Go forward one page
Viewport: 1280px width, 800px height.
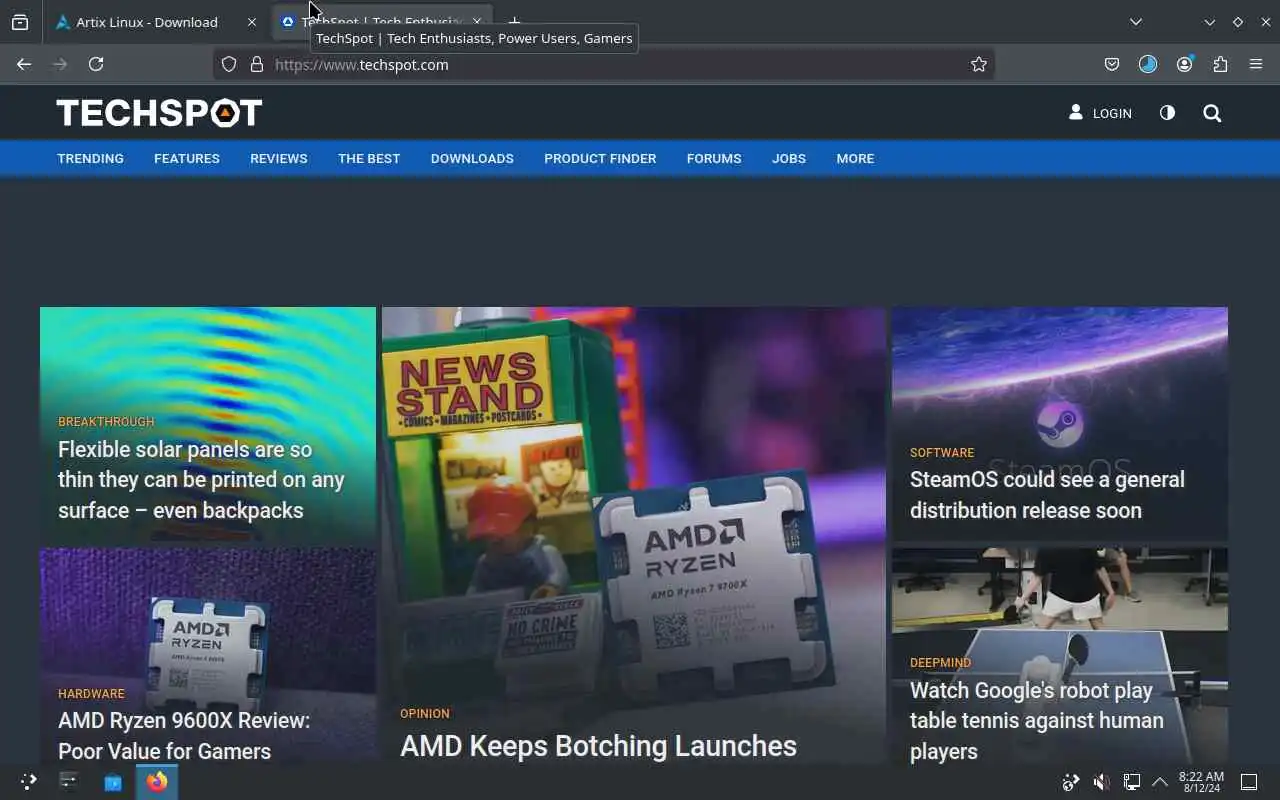point(60,64)
